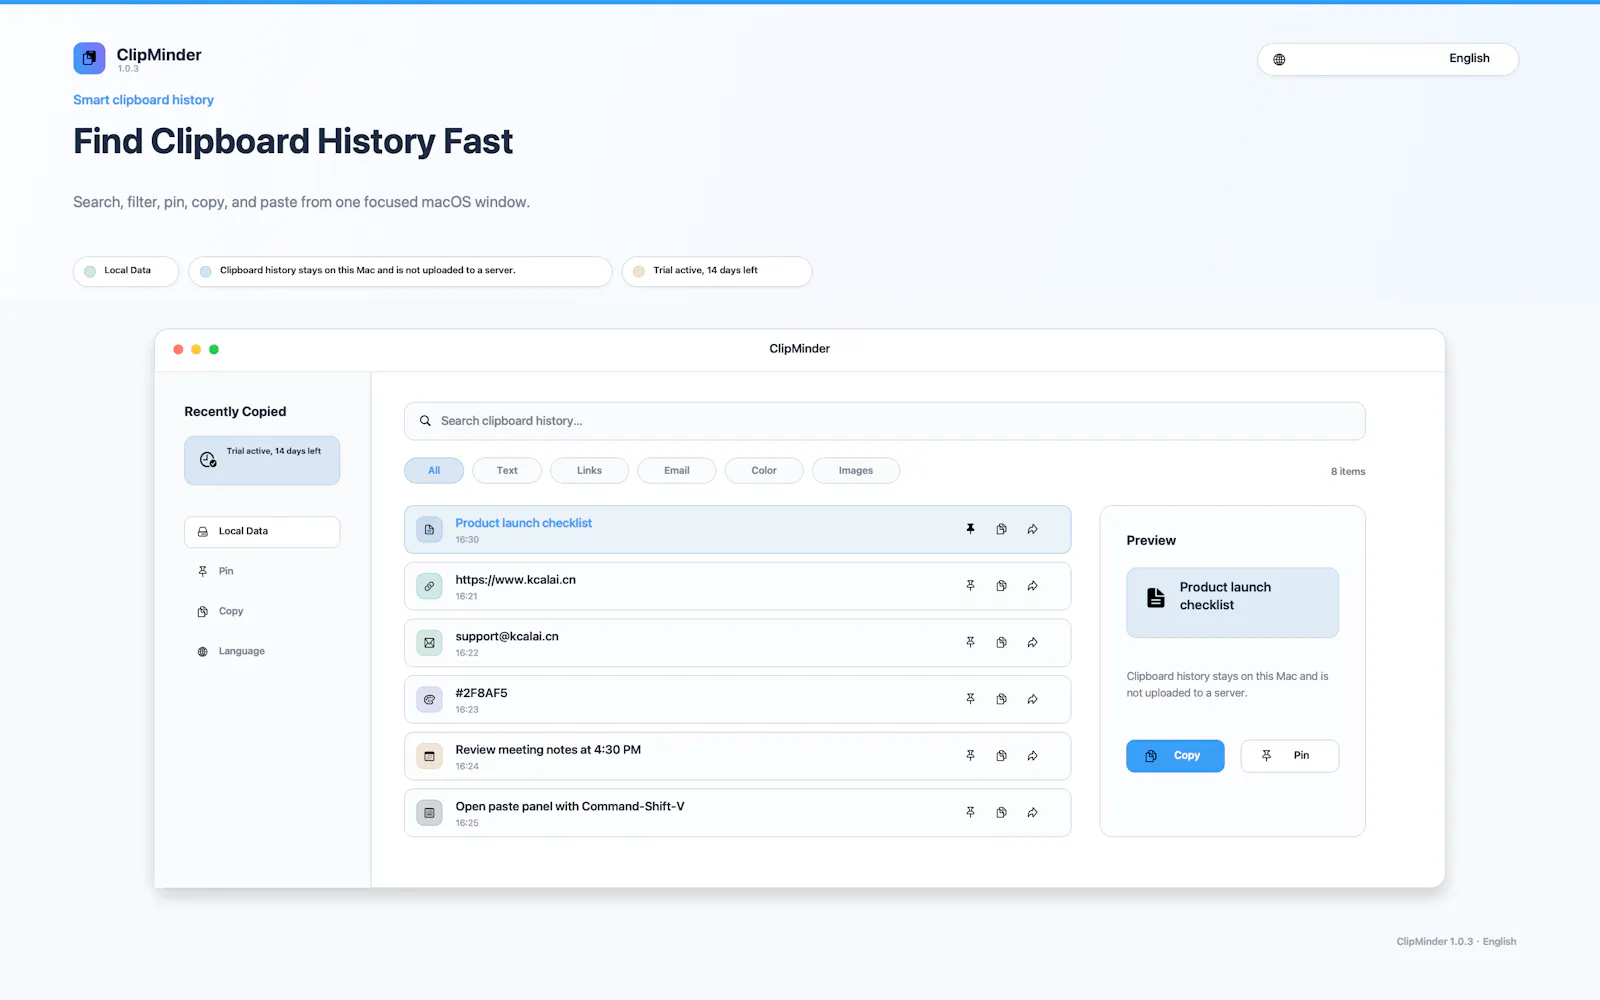
Task: Click the "ClipMinder 1.0.3 · English" footer text
Action: point(1456,941)
